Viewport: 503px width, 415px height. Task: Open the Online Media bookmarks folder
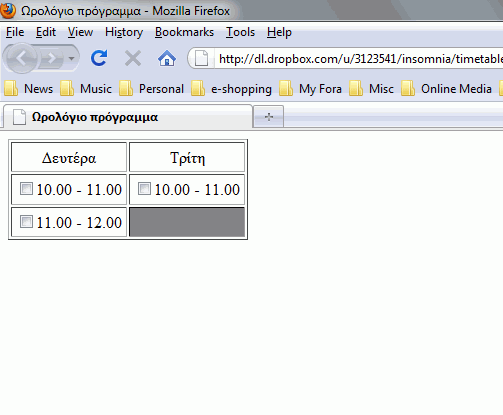pyautogui.click(x=447, y=89)
